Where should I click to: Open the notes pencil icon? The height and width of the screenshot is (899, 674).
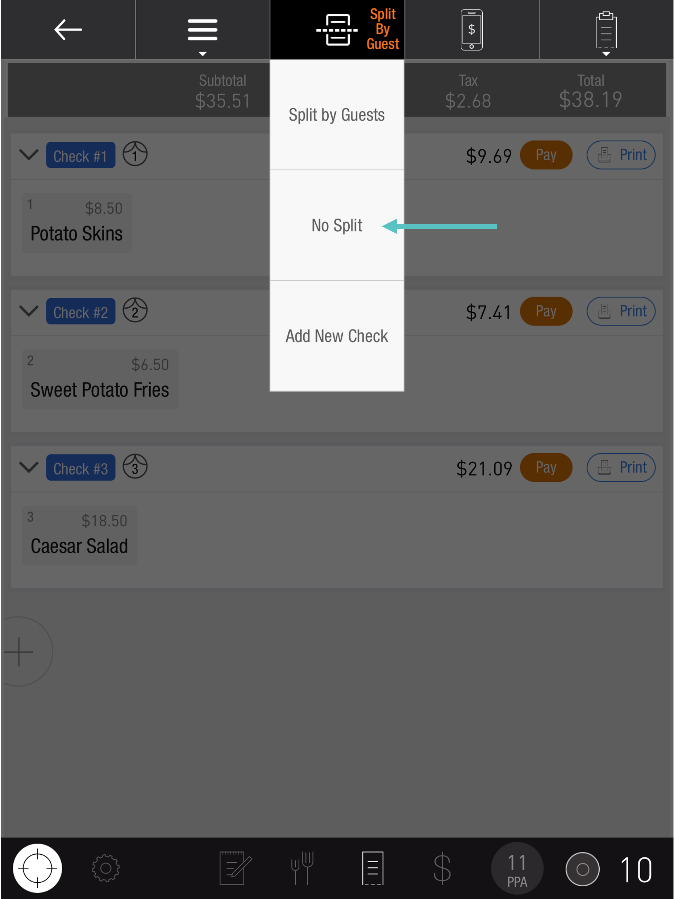point(235,868)
